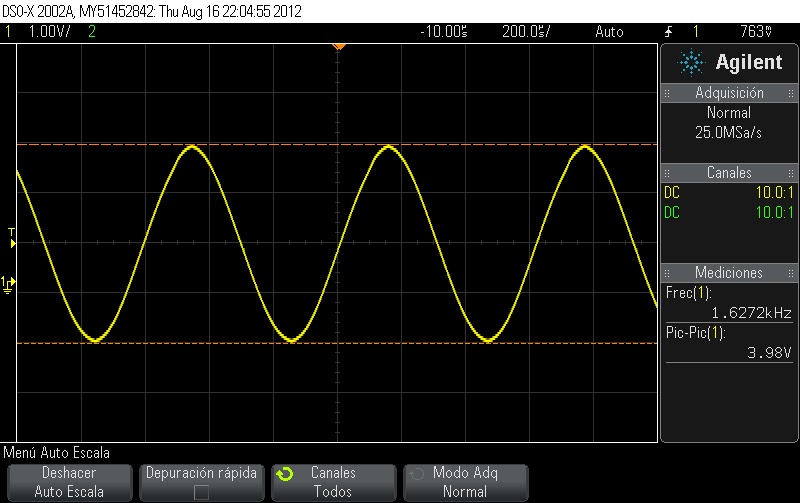Select the Canales Todos softkey
Image resolution: width=800 pixels, height=503 pixels.
pyautogui.click(x=334, y=482)
